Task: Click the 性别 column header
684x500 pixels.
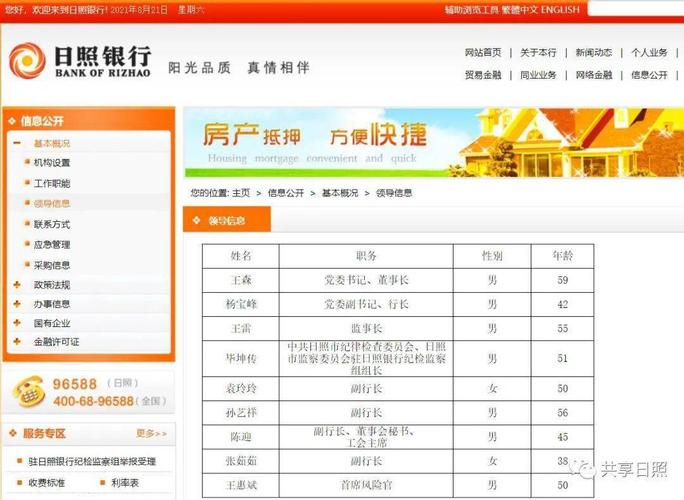Action: pos(492,256)
